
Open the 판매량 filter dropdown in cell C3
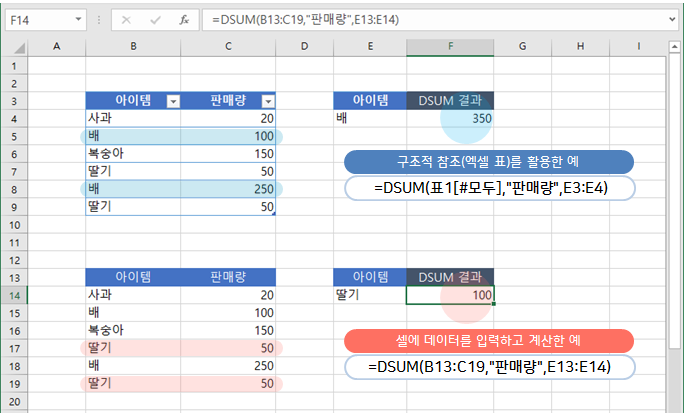tap(268, 102)
